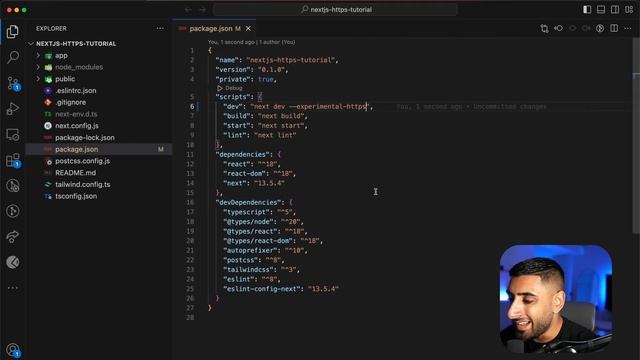The image size is (640, 360).
Task: Open the Search view in activity bar
Action: [x=13, y=57]
